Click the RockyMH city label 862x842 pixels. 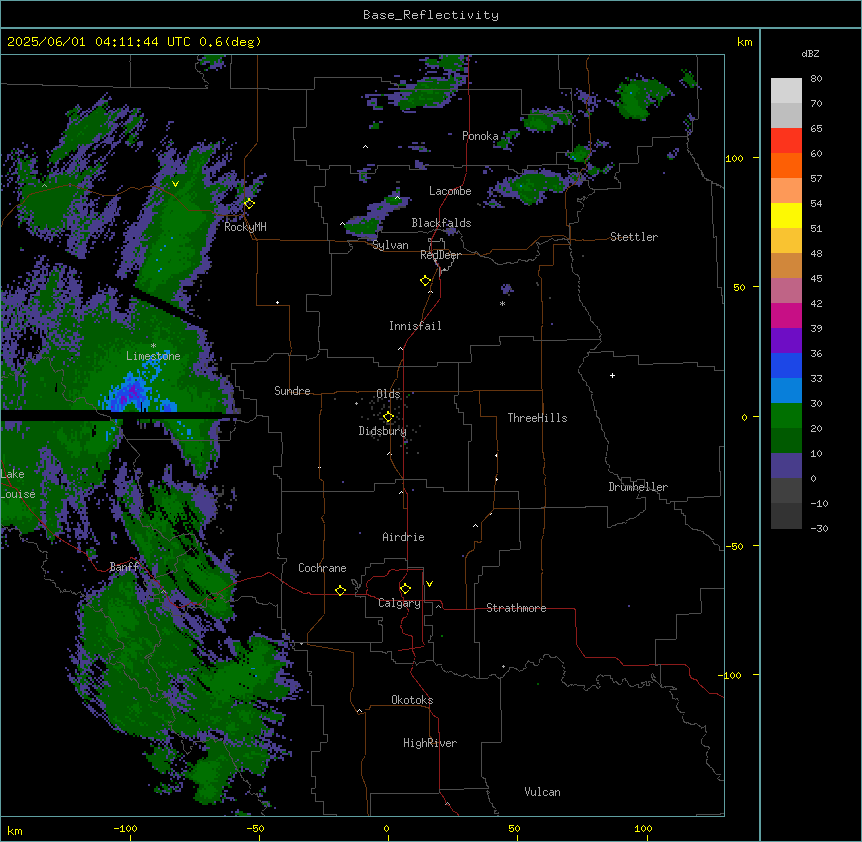245,227
